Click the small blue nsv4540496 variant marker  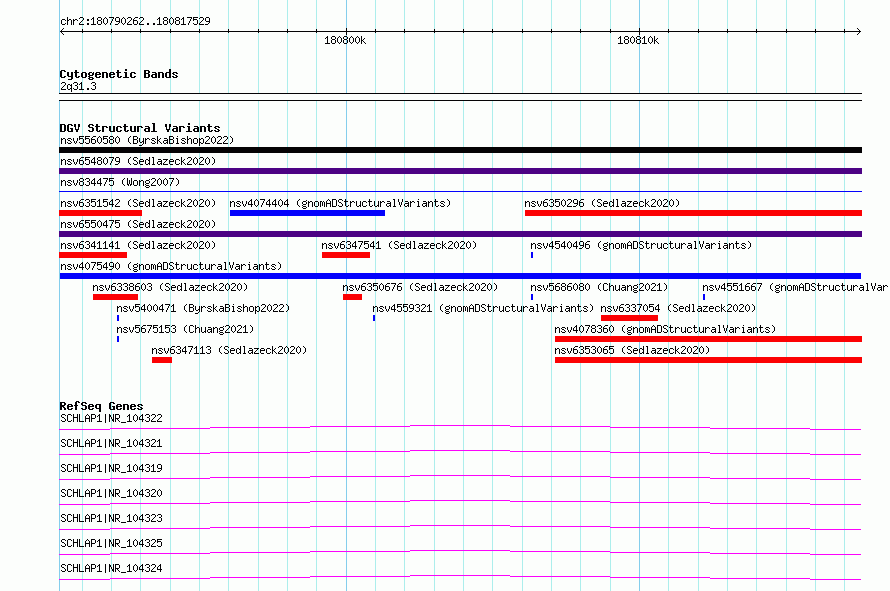532,255
